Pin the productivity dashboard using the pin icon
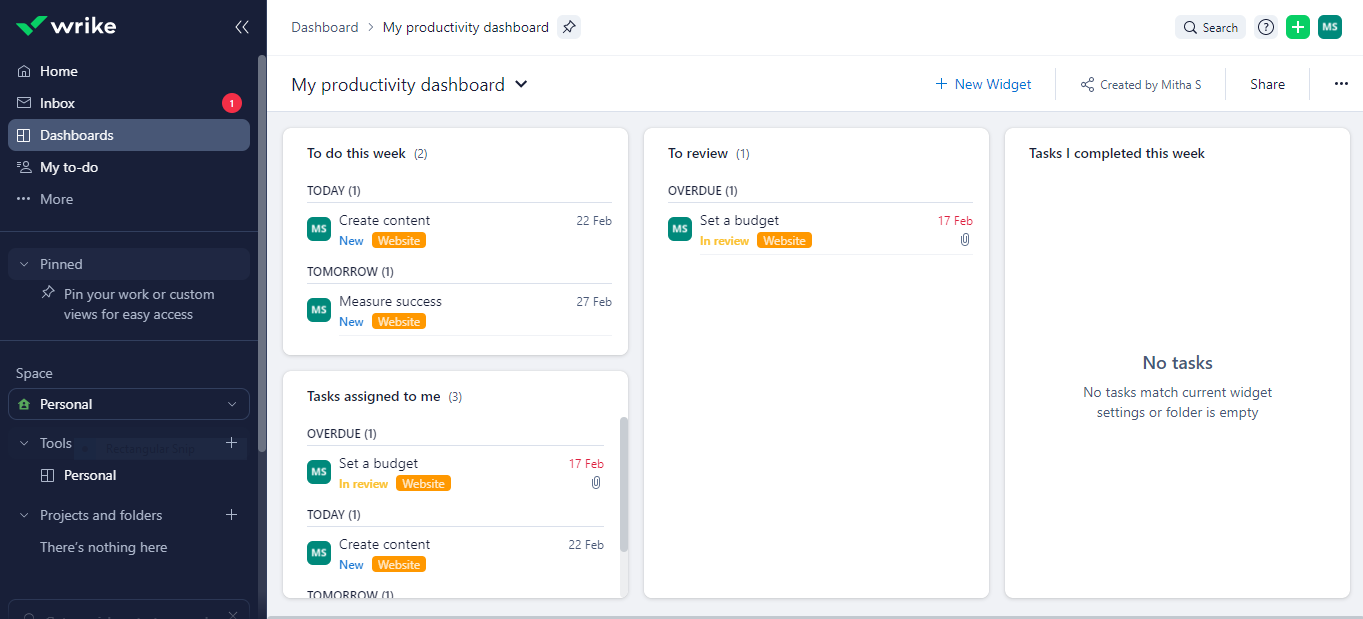The image size is (1363, 619). coord(568,27)
